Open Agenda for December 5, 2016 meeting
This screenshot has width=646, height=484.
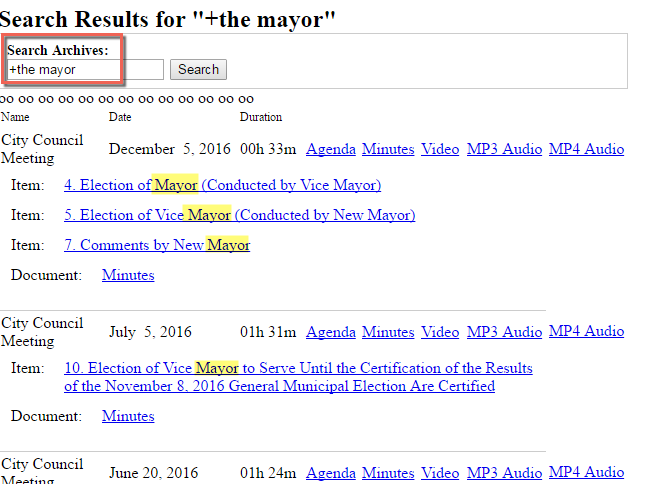330,149
